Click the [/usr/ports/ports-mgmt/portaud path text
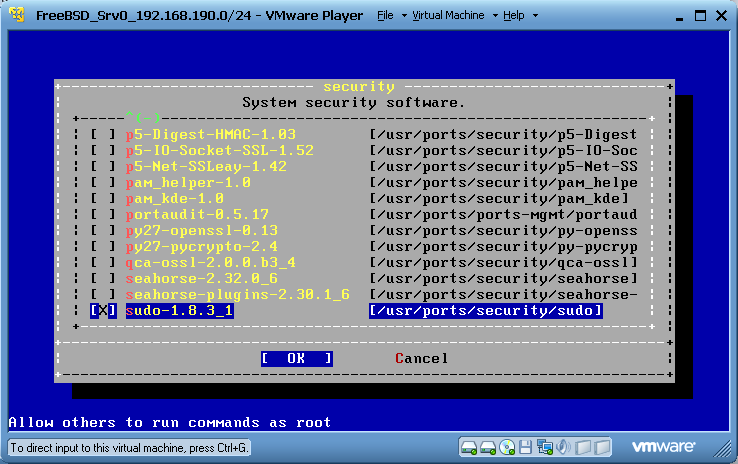738x464 pixels. [504, 215]
